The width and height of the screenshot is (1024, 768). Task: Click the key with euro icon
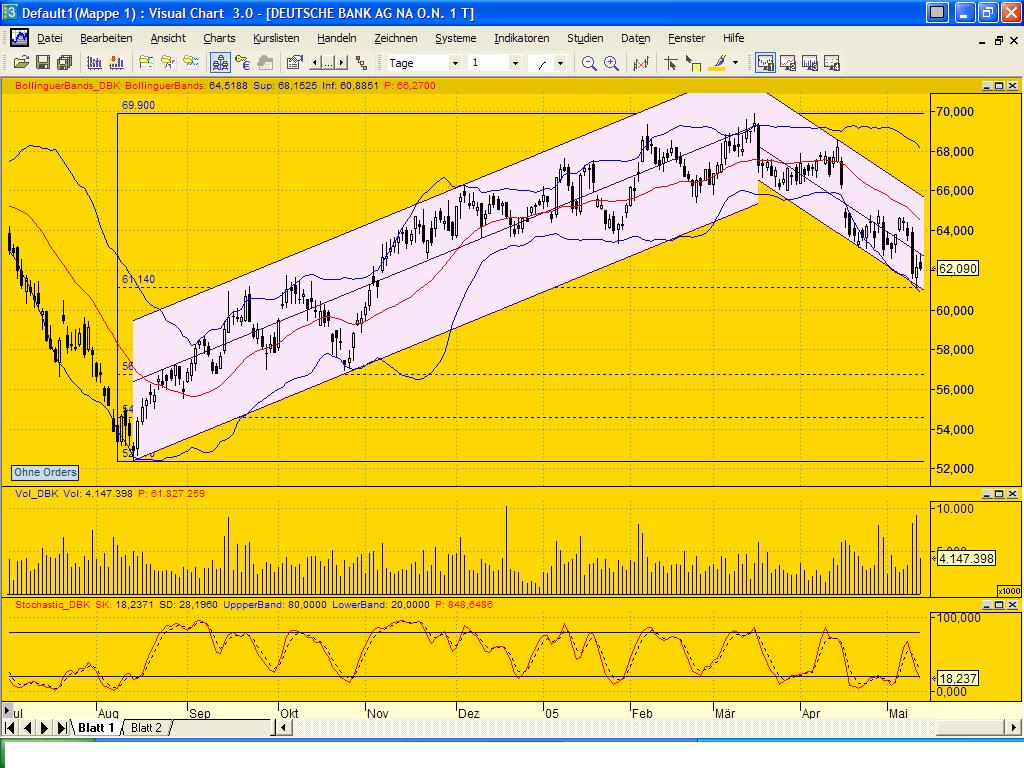(x=243, y=63)
